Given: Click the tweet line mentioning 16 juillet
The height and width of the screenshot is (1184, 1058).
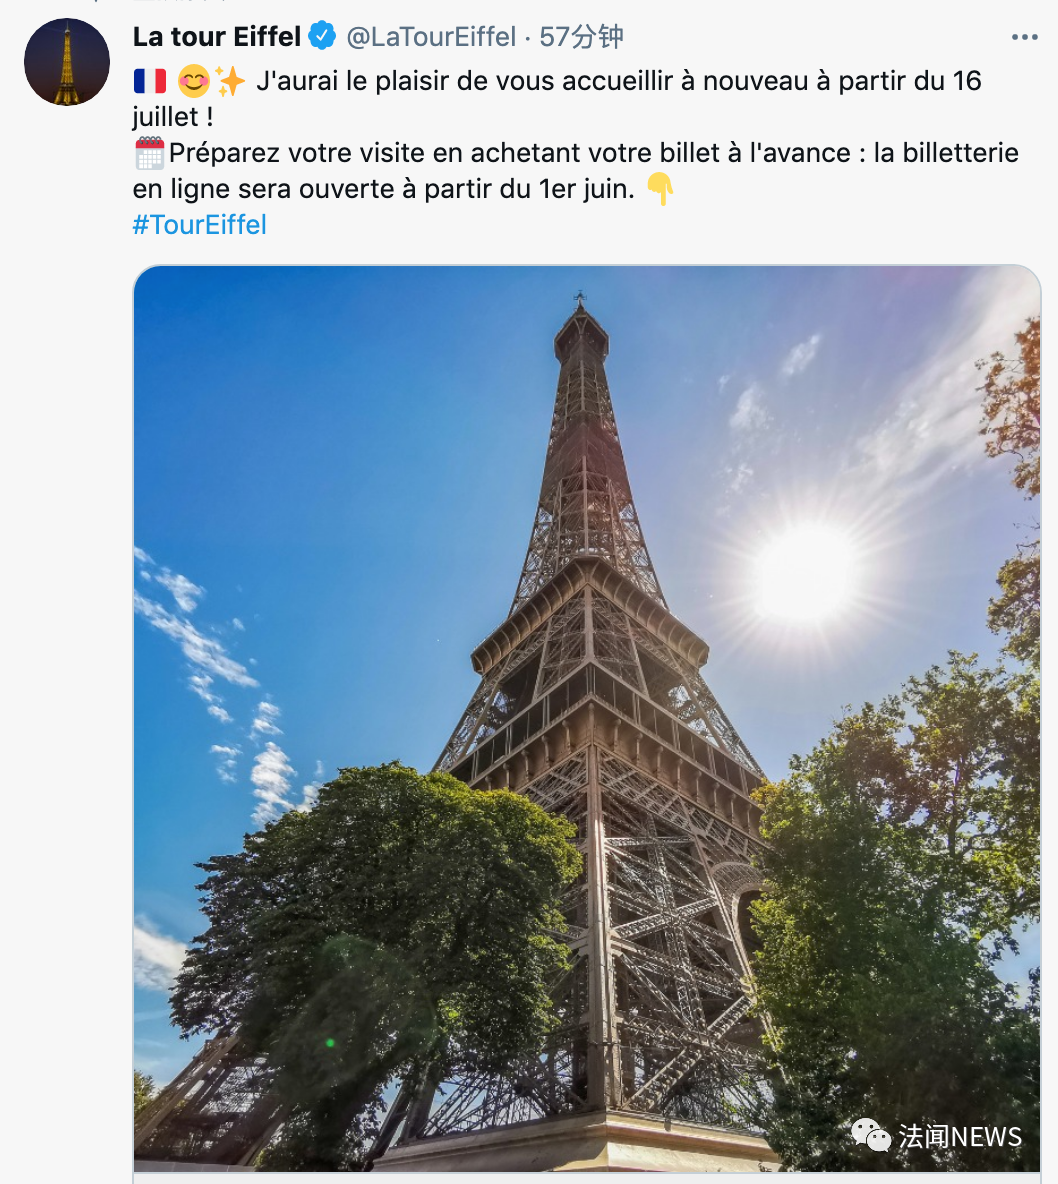Looking at the screenshot, I should coord(618,81).
